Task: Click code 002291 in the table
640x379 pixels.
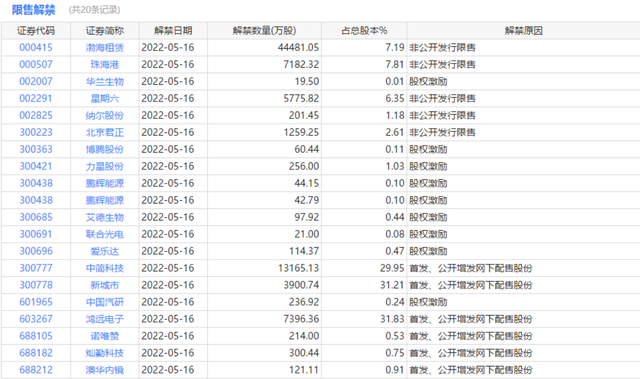Action: click(x=36, y=98)
